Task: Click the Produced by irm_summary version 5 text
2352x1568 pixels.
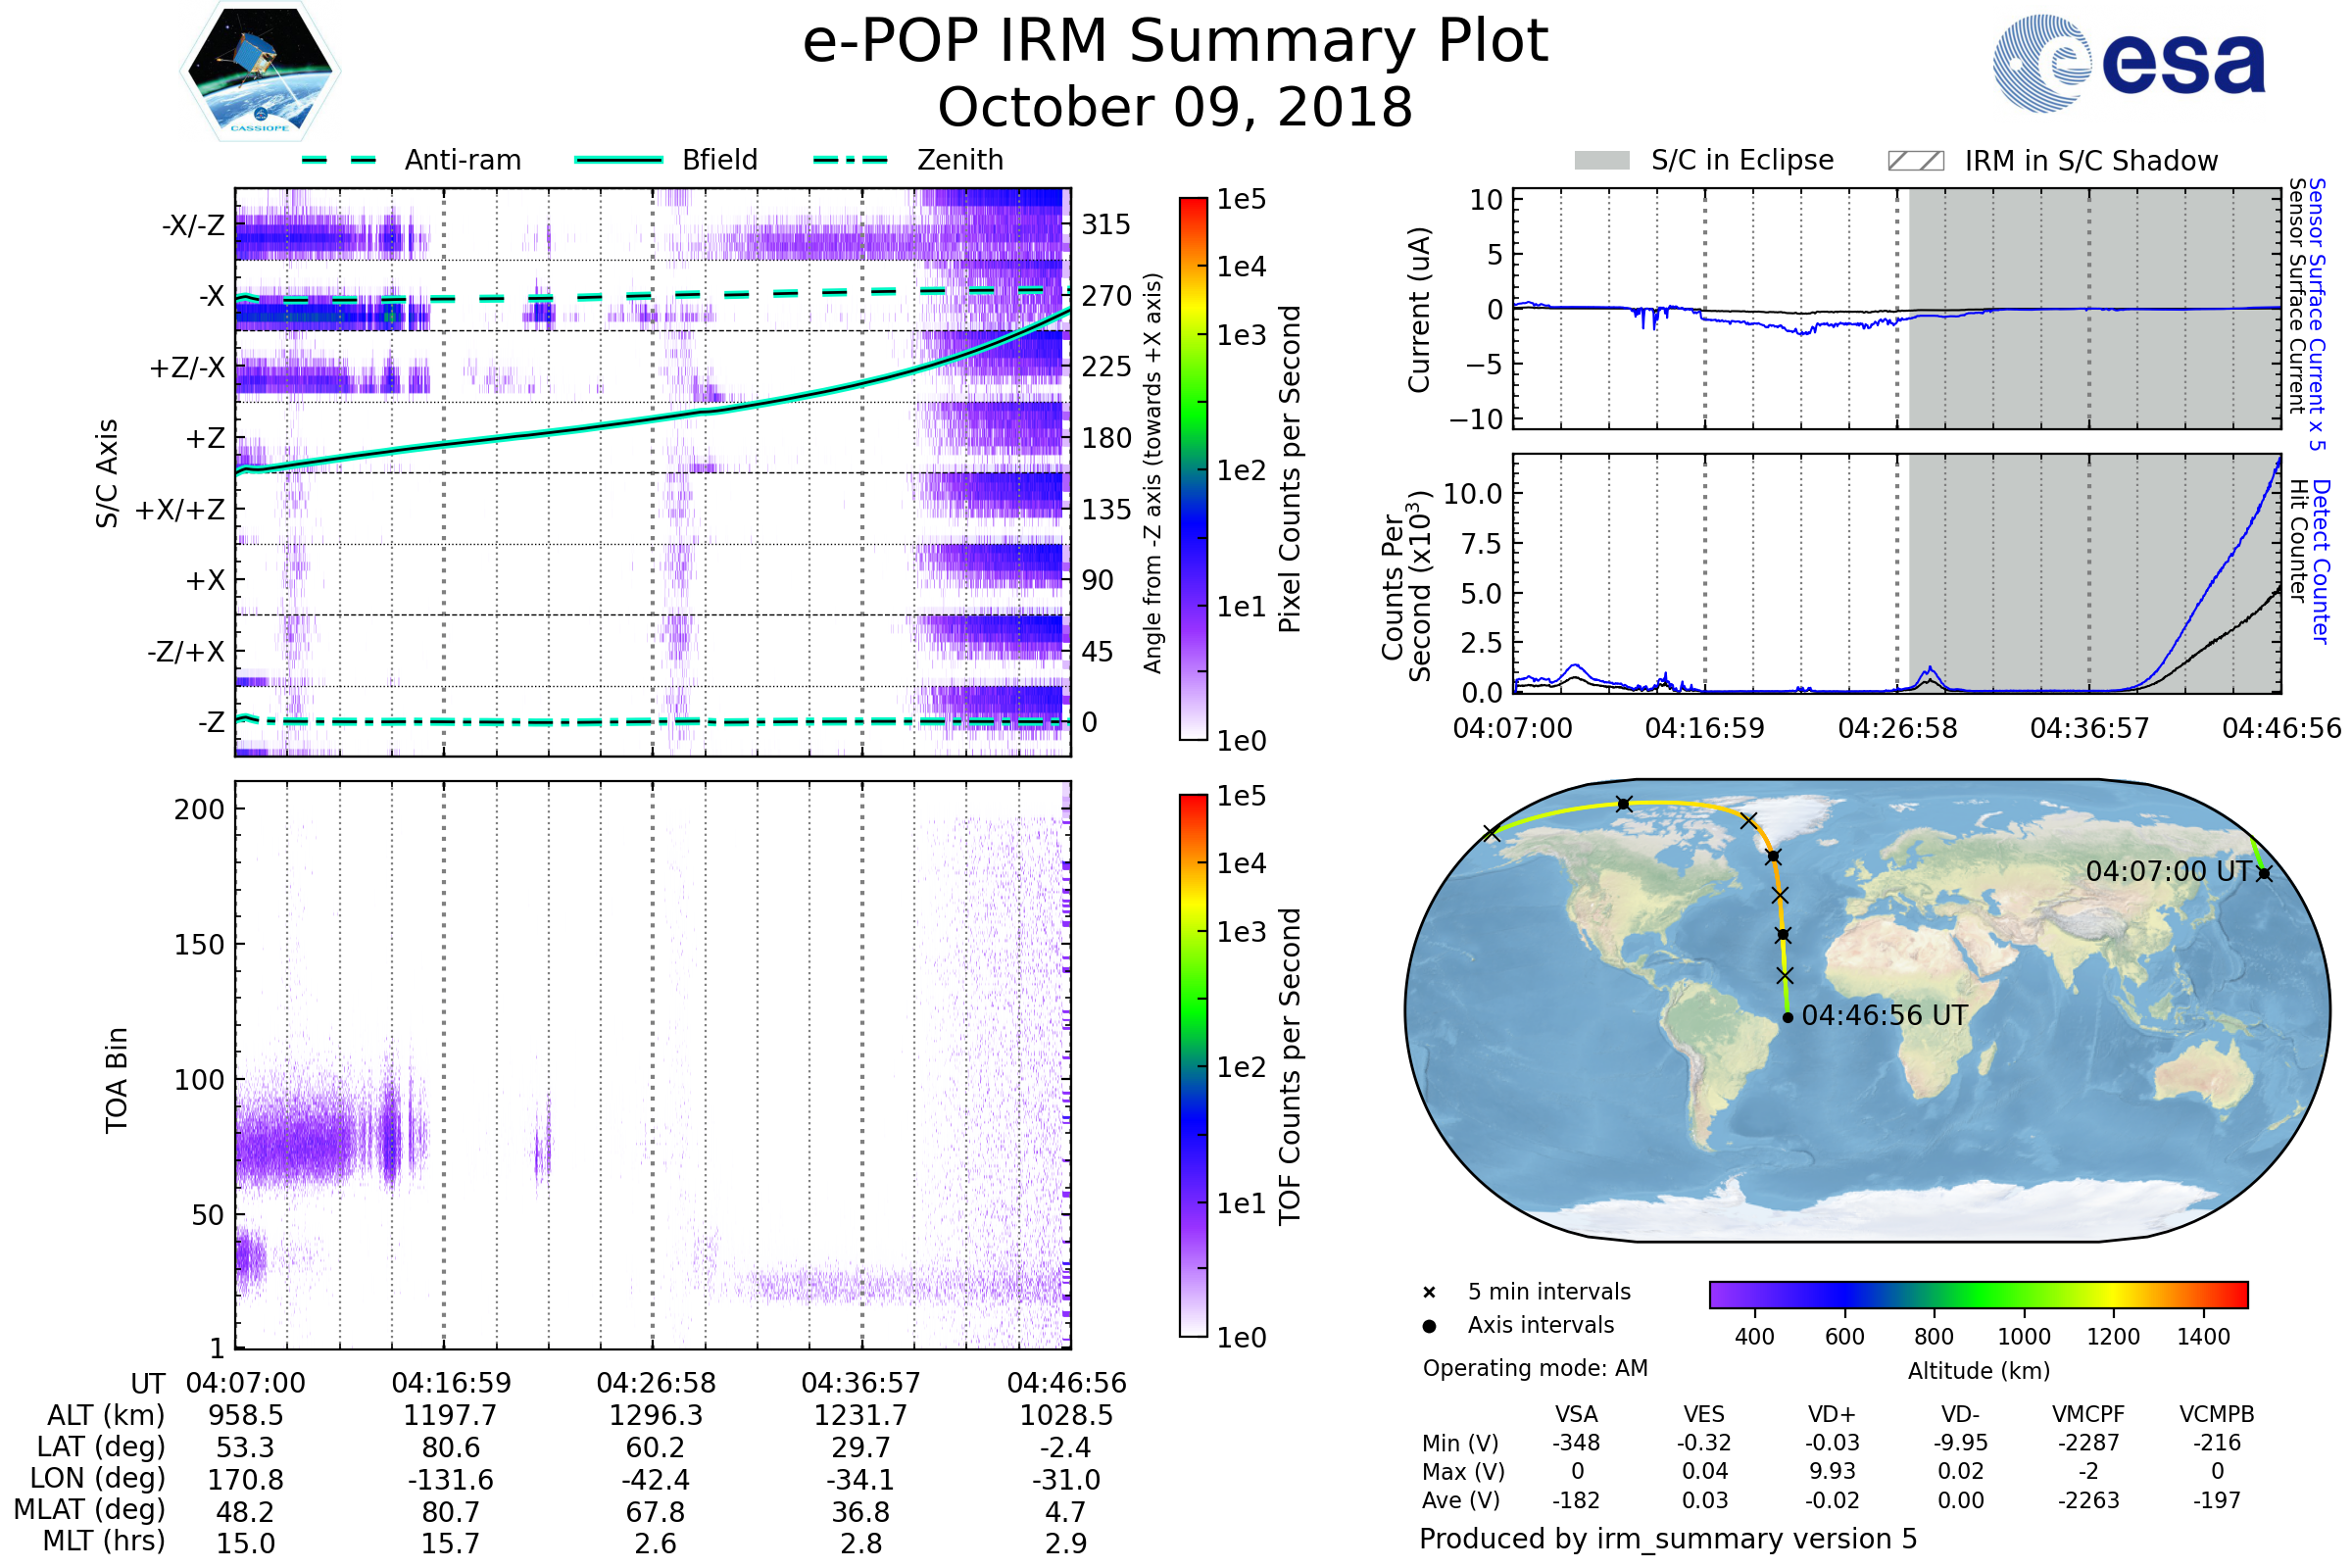Action: [x=1668, y=1539]
